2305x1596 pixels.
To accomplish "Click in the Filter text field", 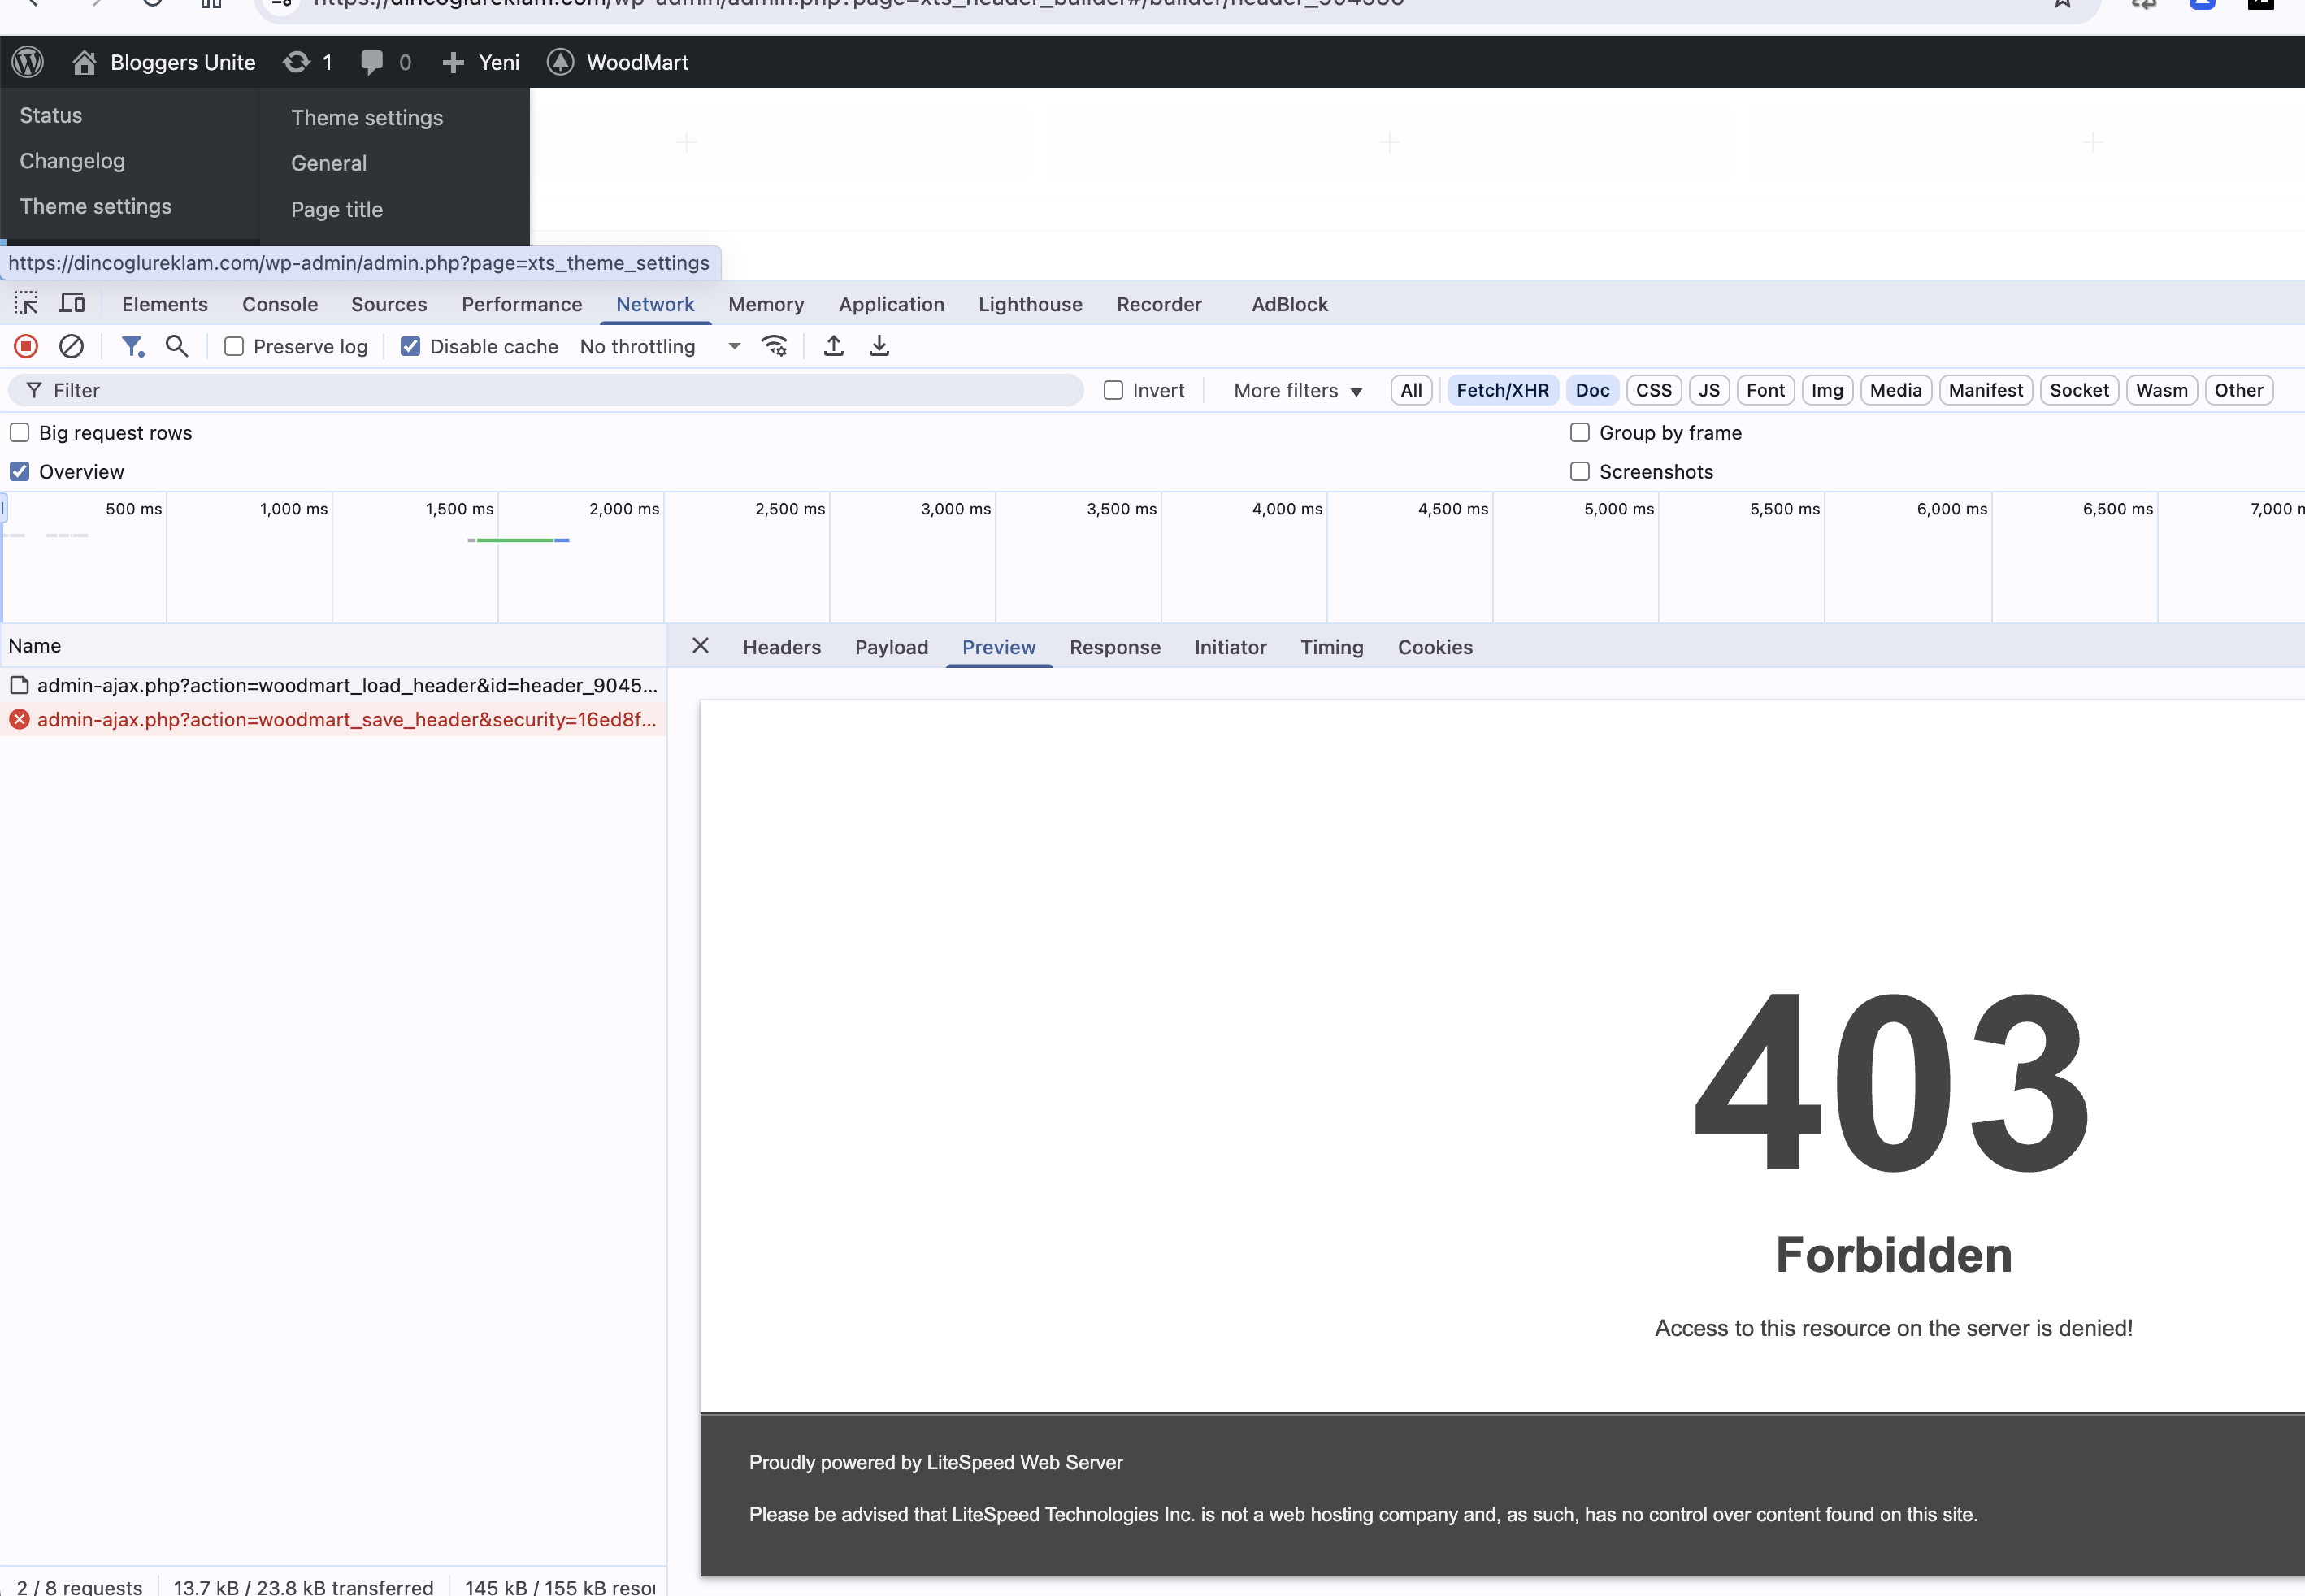I will [x=560, y=390].
